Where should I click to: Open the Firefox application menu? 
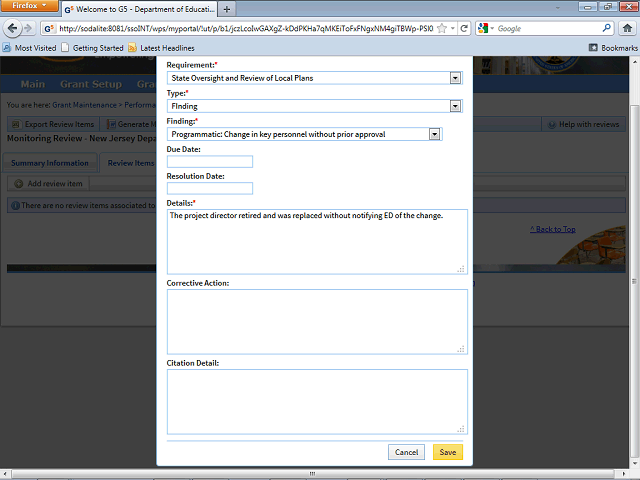click(x=29, y=6)
